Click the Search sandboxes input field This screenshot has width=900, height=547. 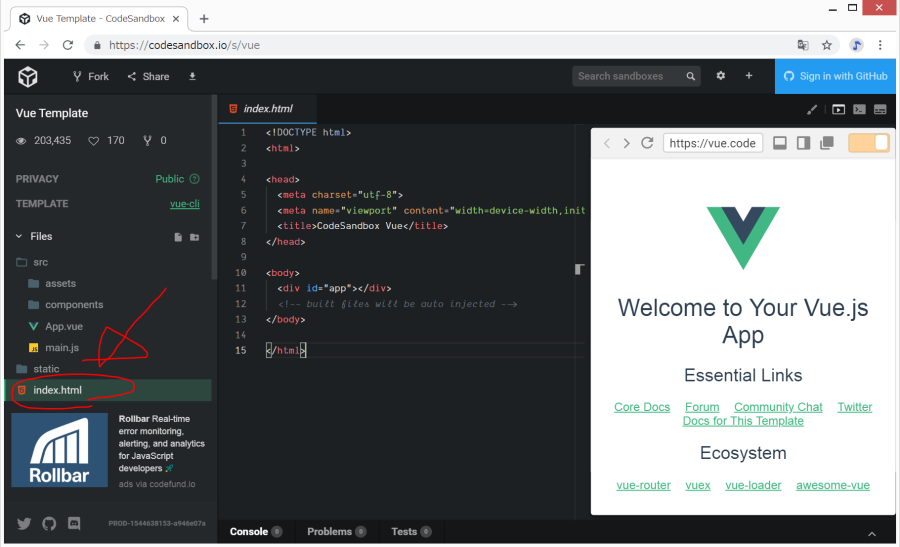click(628, 76)
